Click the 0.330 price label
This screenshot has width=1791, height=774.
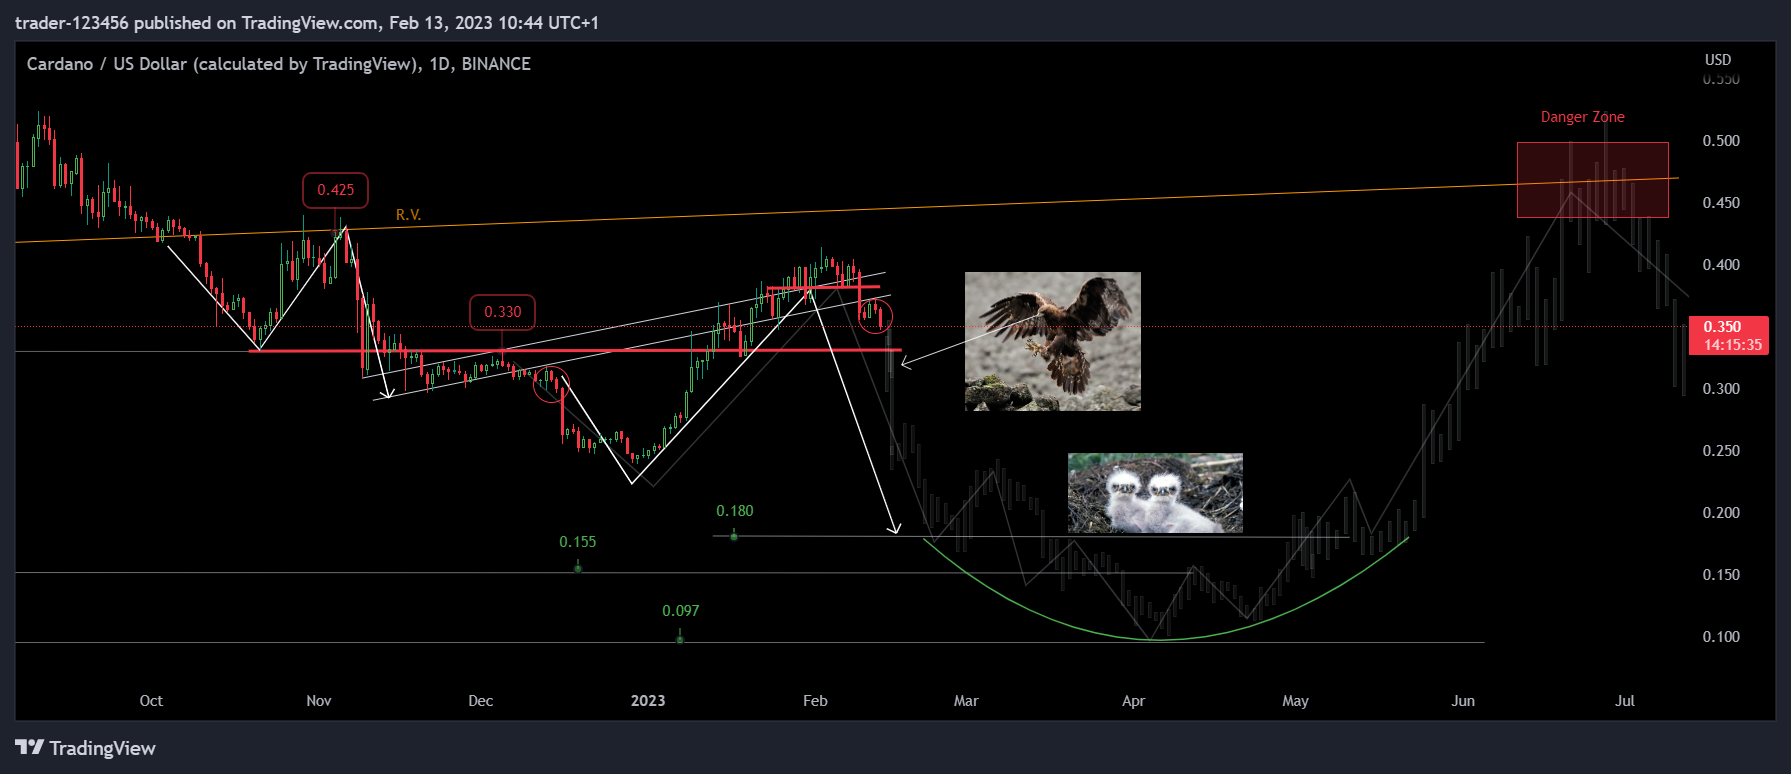pos(503,312)
